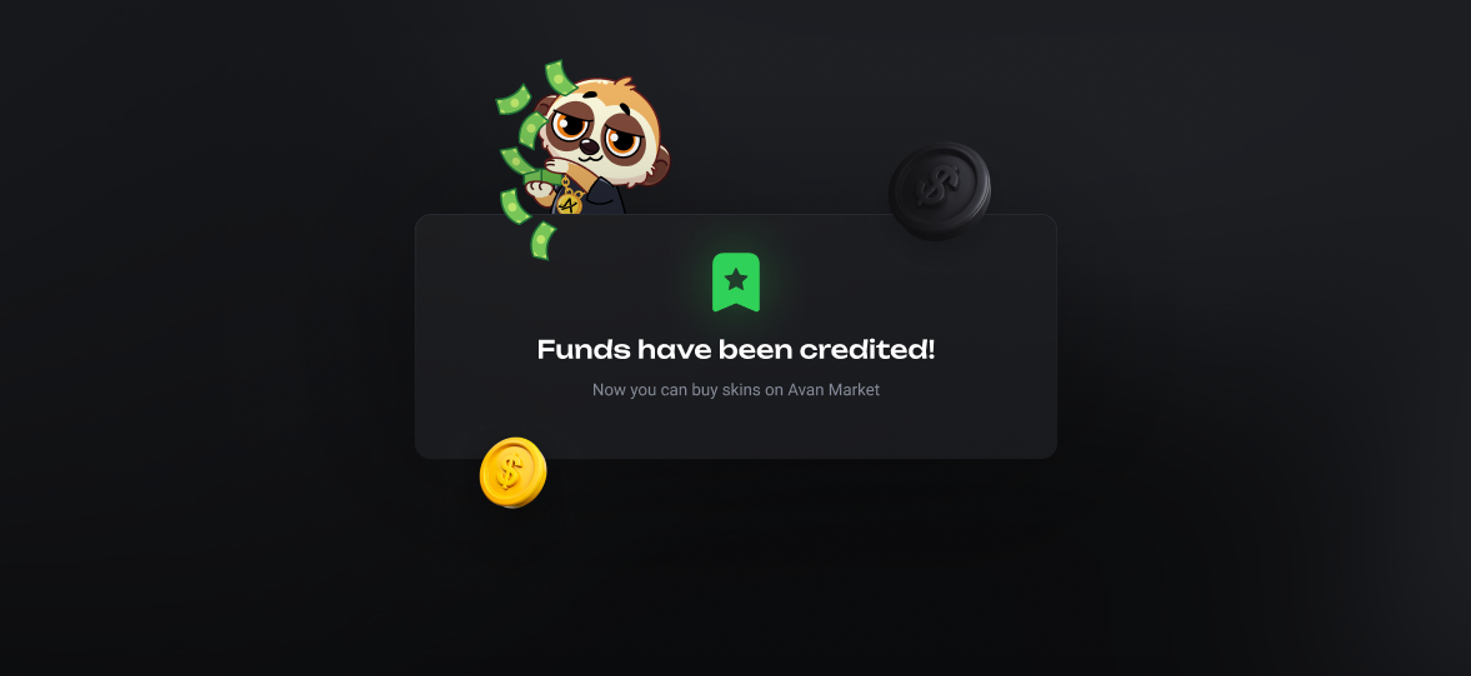Click the mascot's right orange eye
This screenshot has width=1471, height=676.
623,142
